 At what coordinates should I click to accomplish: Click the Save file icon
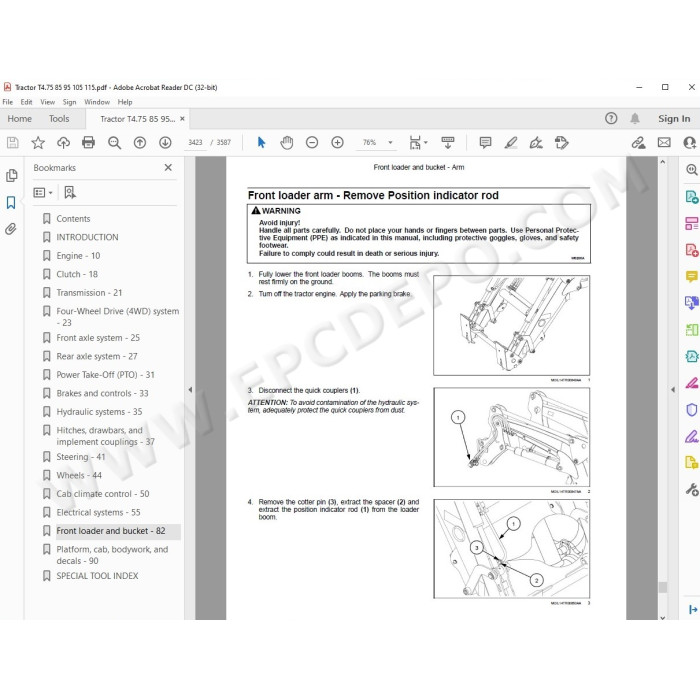coord(12,142)
